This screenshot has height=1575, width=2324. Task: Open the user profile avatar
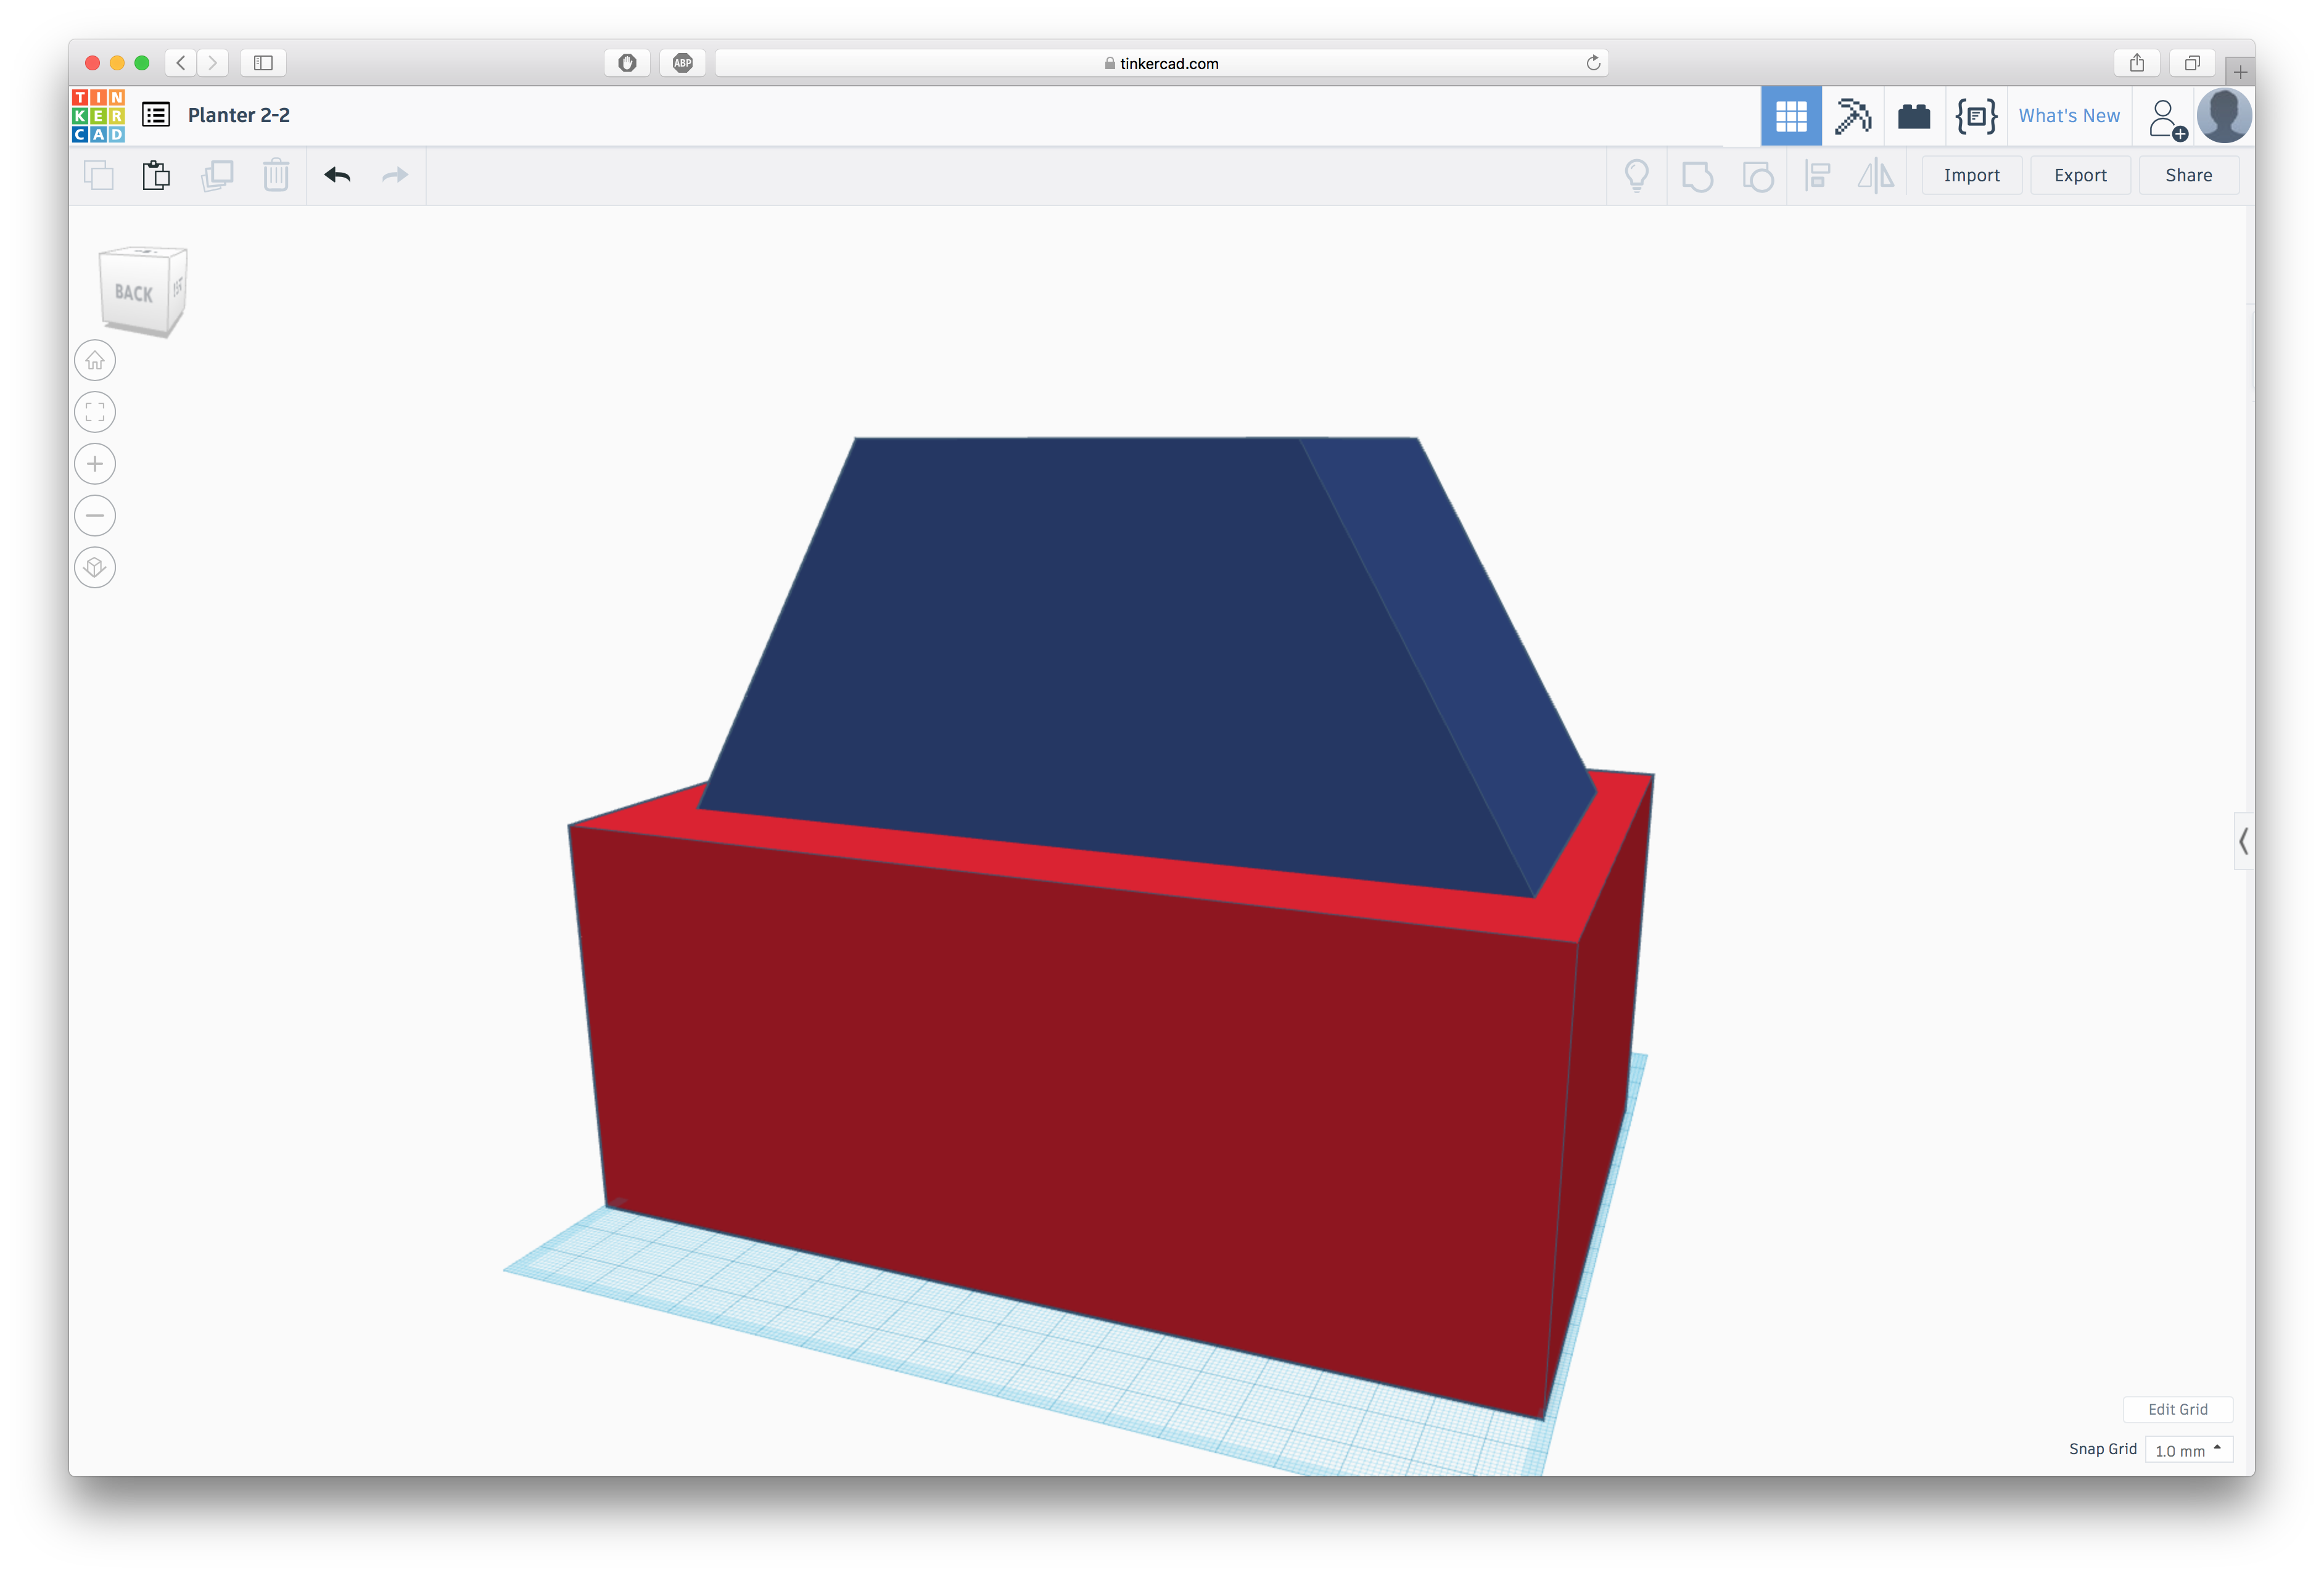click(x=2223, y=116)
